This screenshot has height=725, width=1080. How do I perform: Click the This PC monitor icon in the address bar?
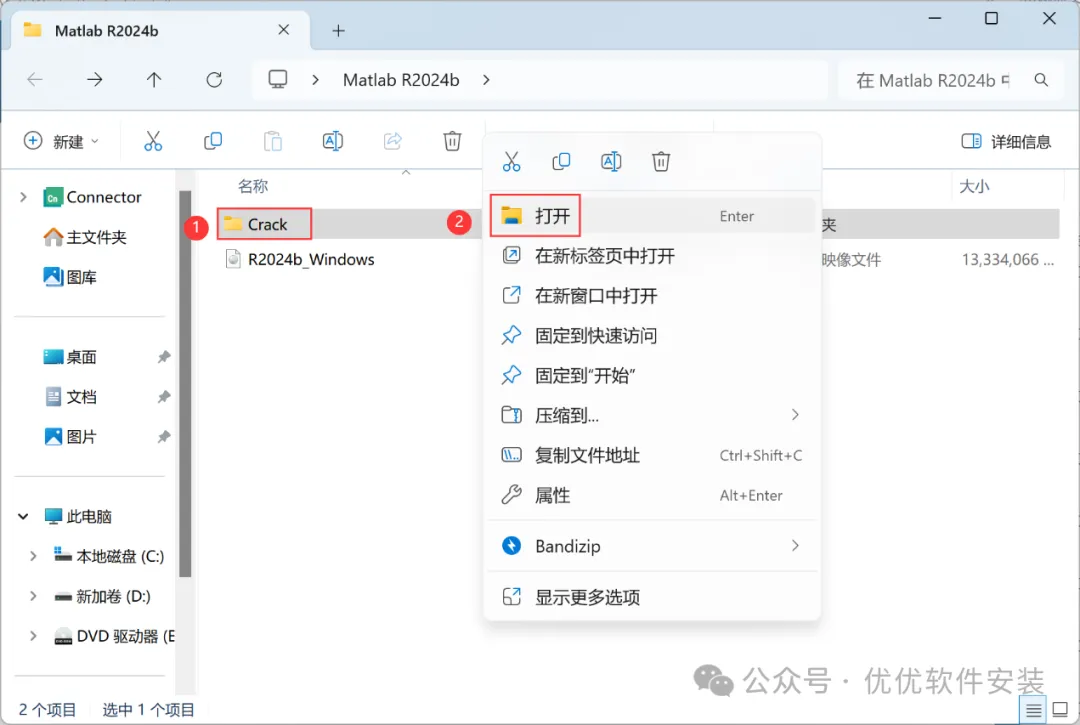point(278,79)
